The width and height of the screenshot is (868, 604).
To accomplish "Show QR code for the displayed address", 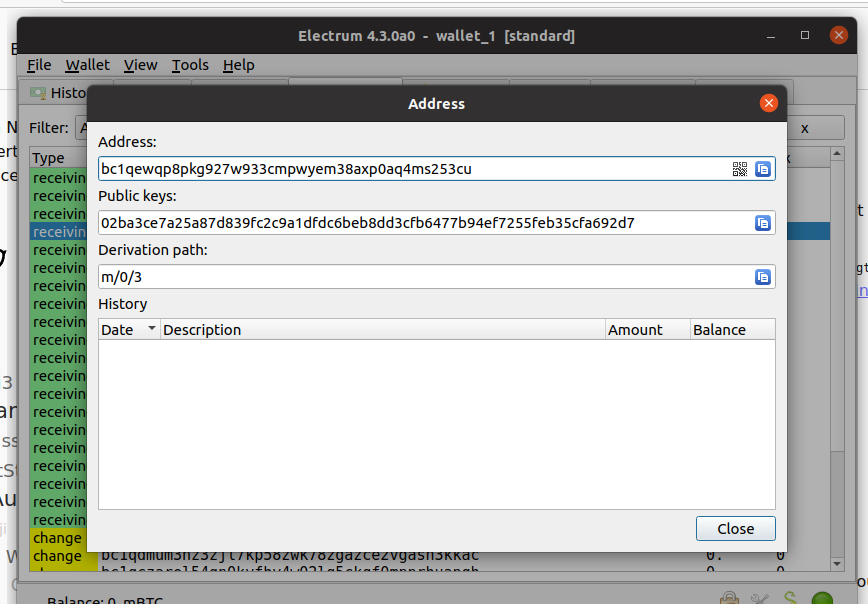I will (740, 169).
